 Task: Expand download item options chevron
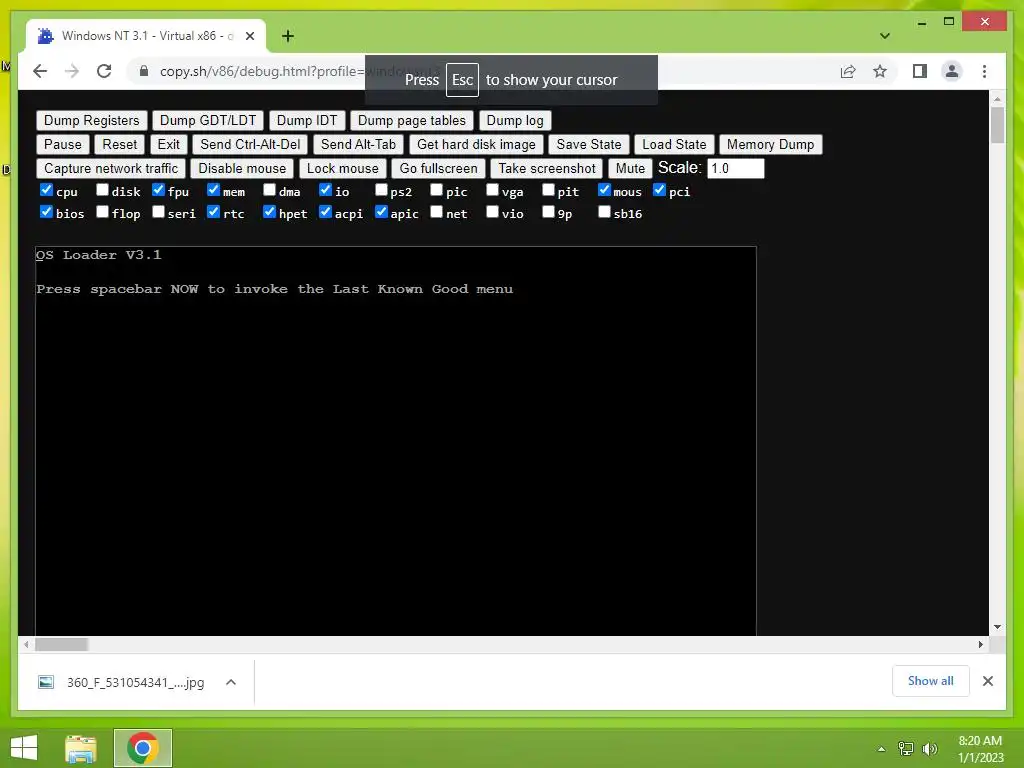tap(231, 682)
